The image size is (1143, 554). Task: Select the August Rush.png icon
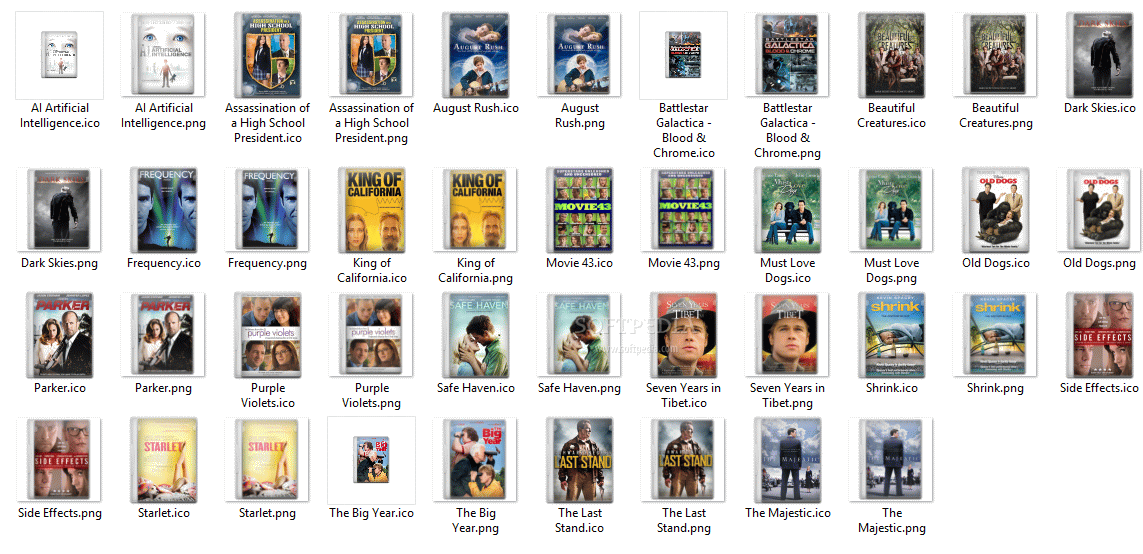pyautogui.click(x=580, y=55)
